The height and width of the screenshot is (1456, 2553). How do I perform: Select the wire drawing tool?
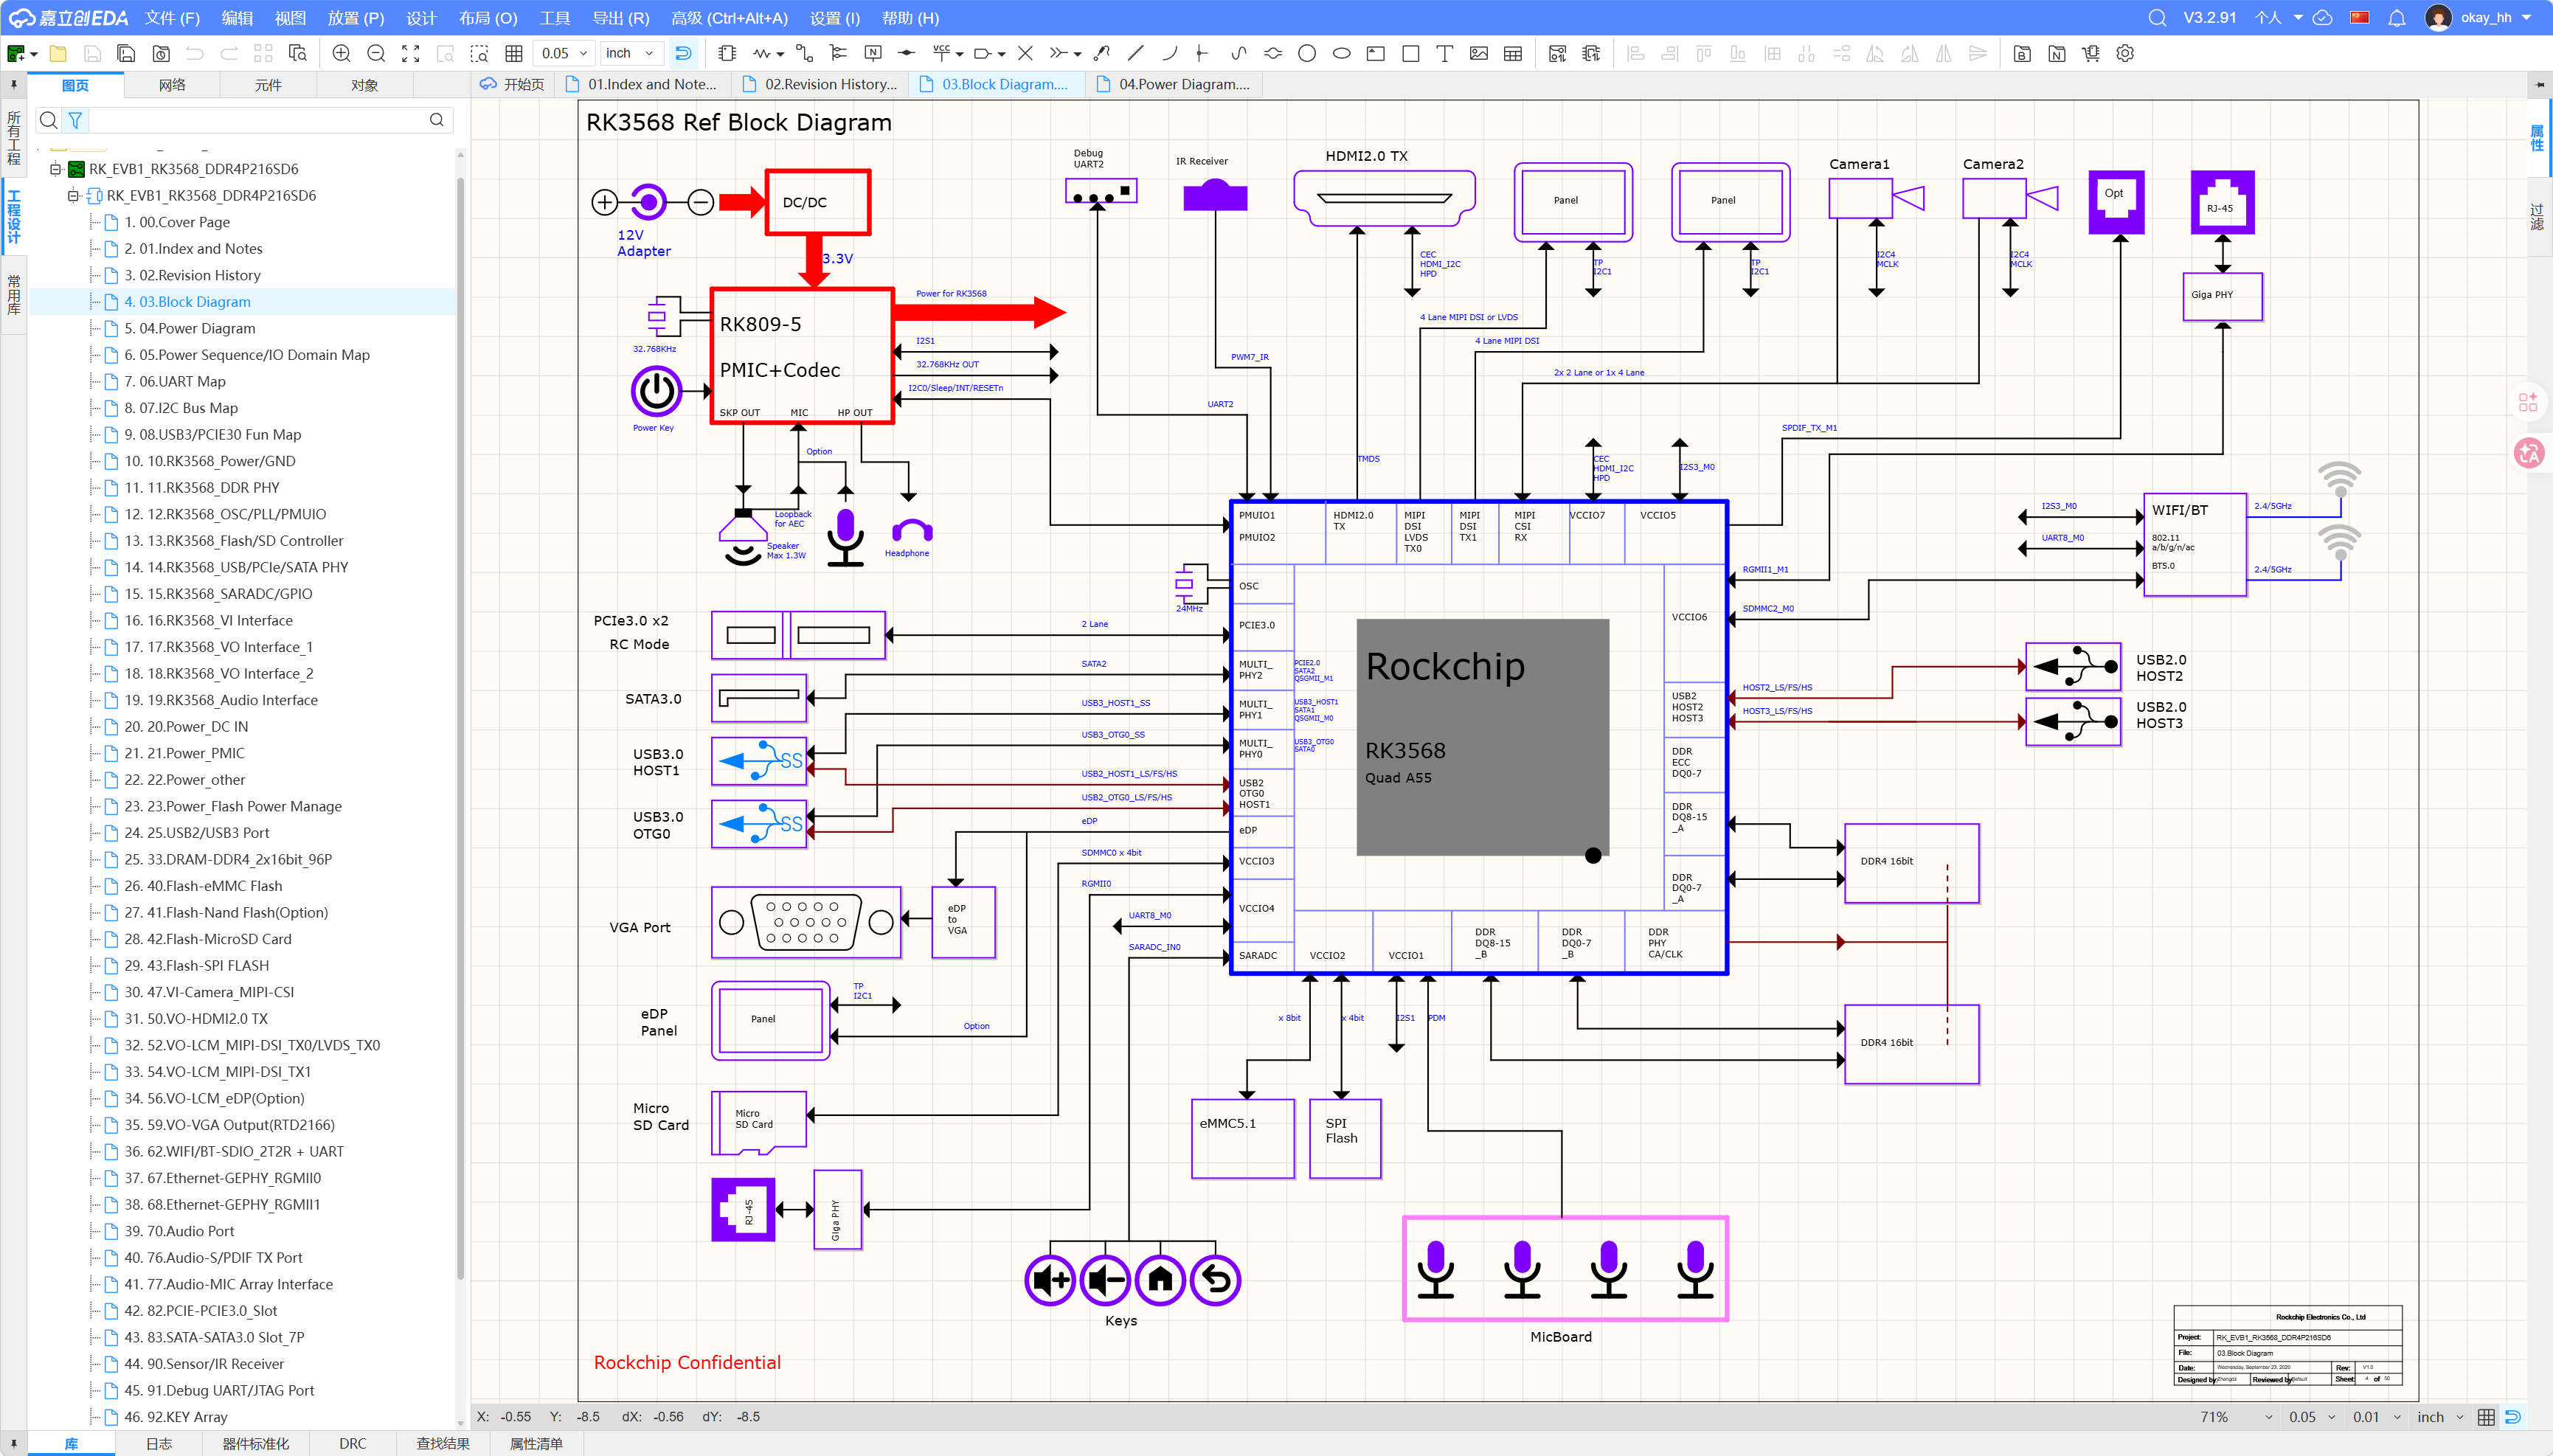(x=804, y=54)
